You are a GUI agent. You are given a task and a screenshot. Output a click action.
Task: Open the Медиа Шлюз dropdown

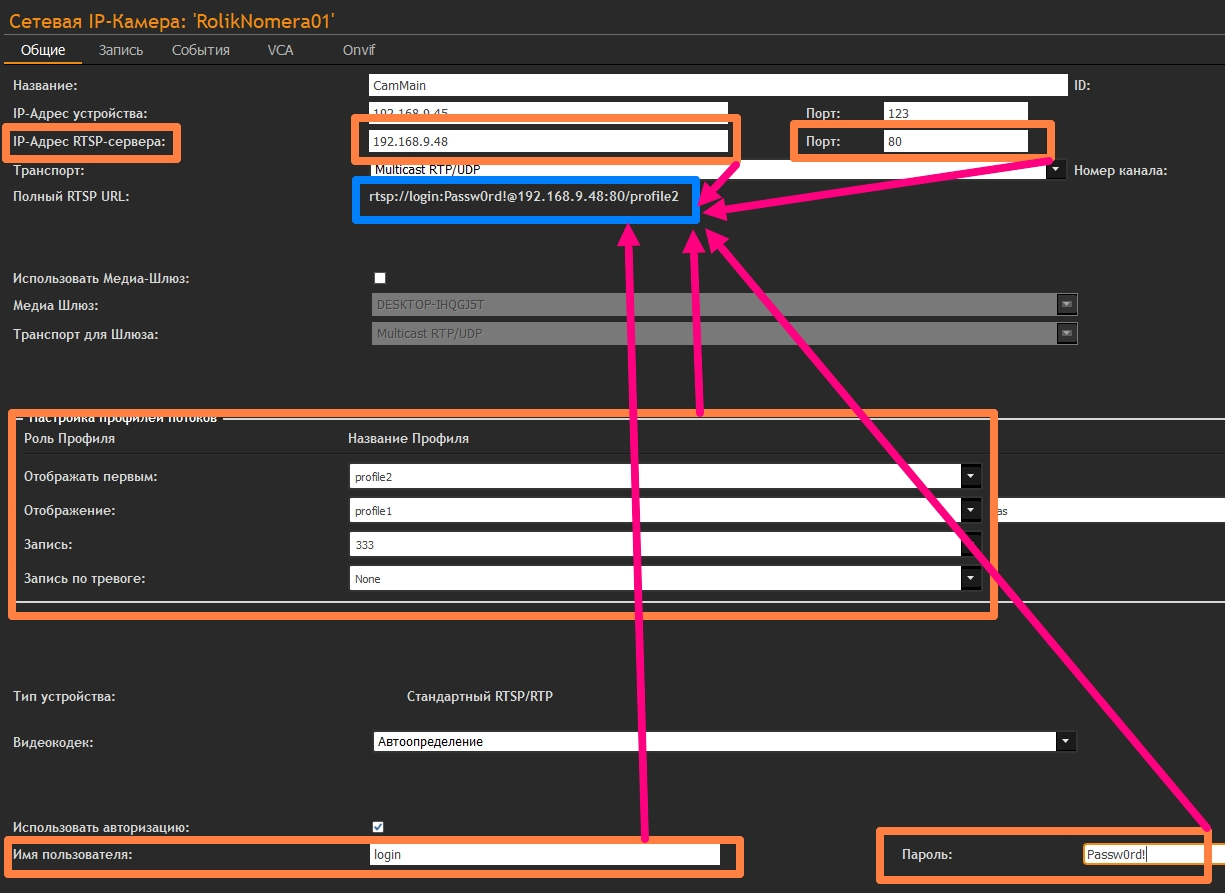tap(1066, 305)
